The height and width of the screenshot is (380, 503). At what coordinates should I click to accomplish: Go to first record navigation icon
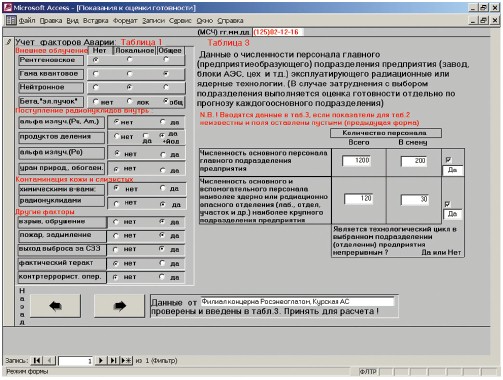(x=37, y=360)
